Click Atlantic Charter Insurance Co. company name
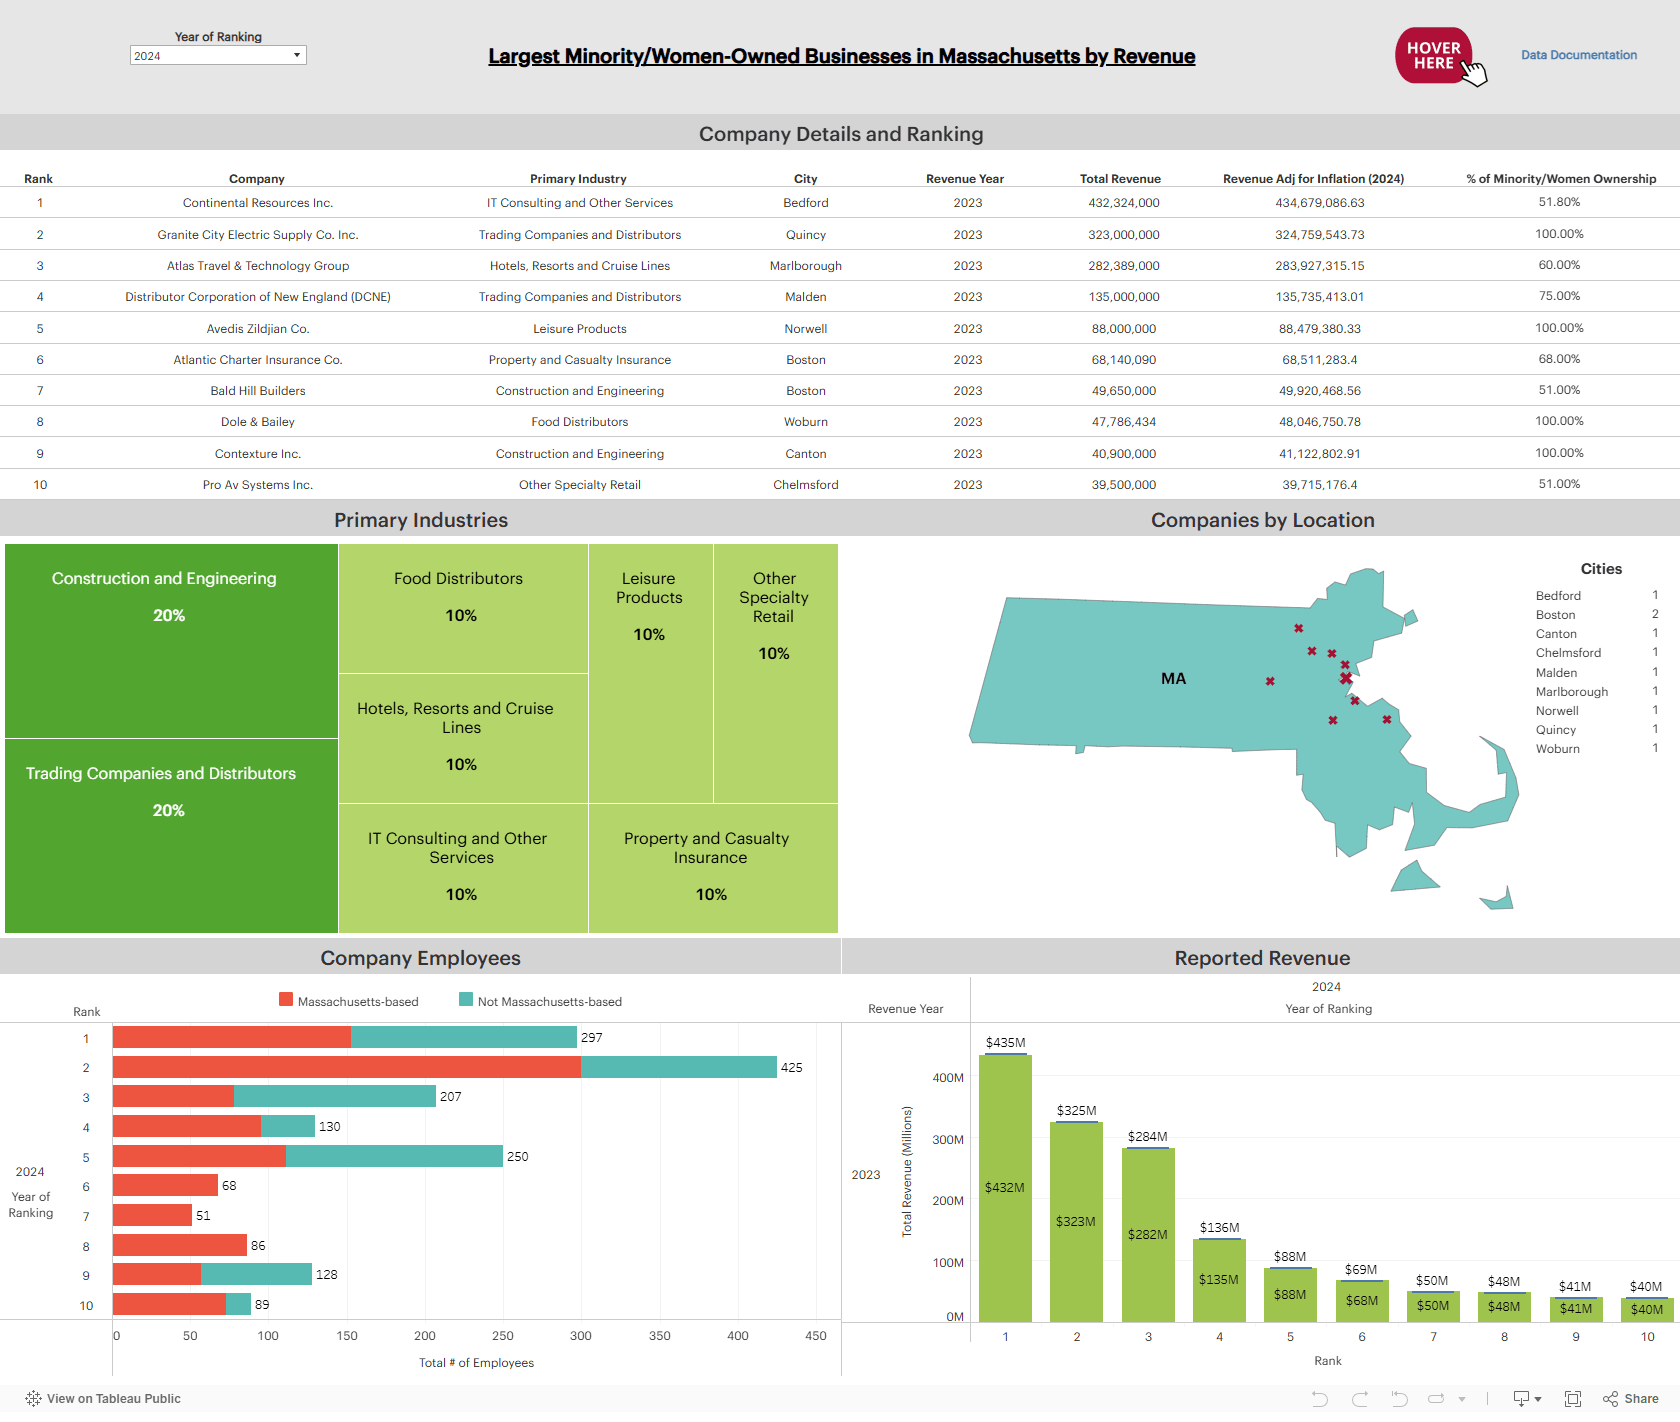Image resolution: width=1680 pixels, height=1422 pixels. pos(258,360)
